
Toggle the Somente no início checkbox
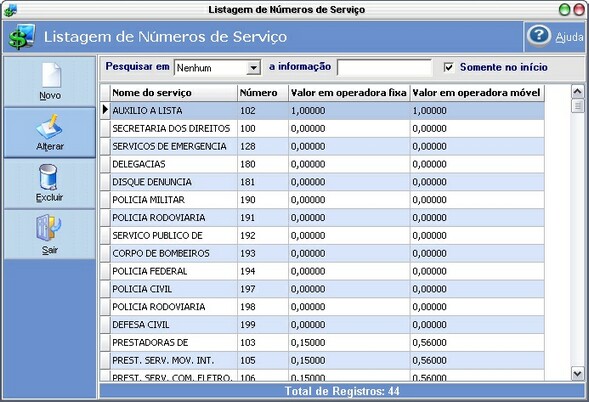[x=449, y=67]
